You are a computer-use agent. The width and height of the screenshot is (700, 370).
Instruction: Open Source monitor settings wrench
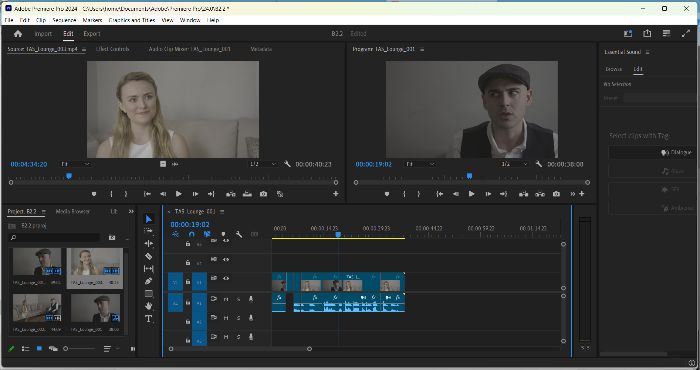click(287, 164)
